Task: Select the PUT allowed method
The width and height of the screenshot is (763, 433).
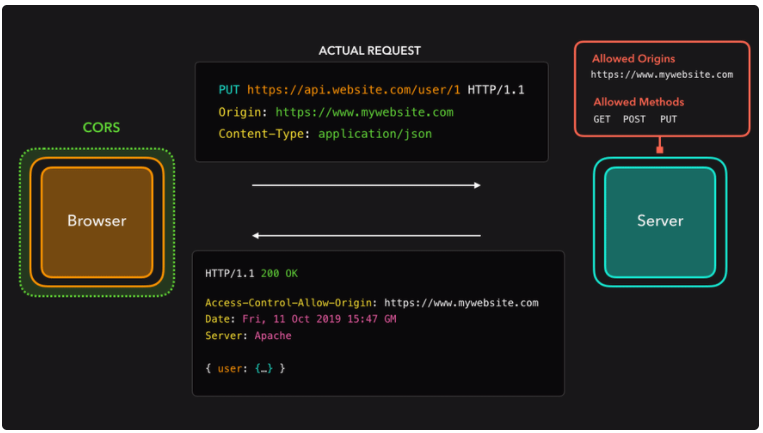Action: tap(668, 119)
